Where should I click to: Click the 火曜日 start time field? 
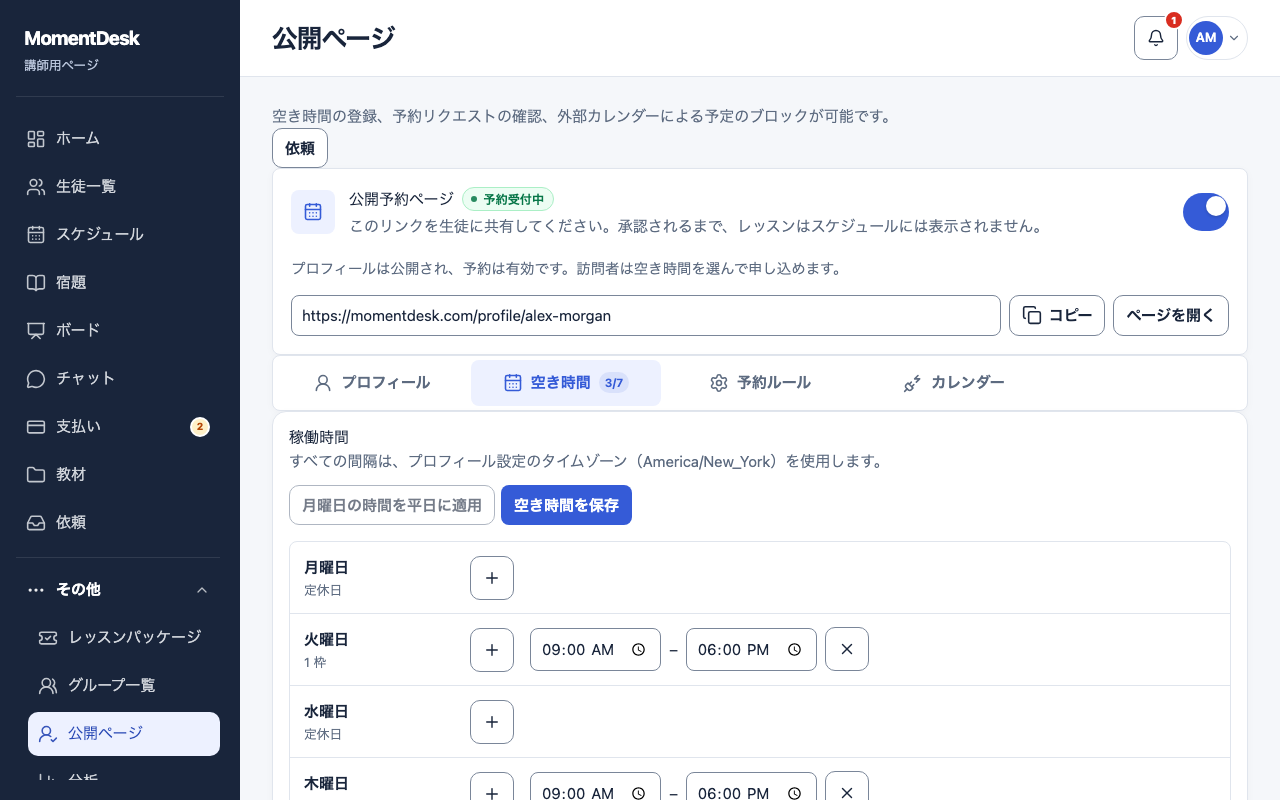(x=595, y=650)
